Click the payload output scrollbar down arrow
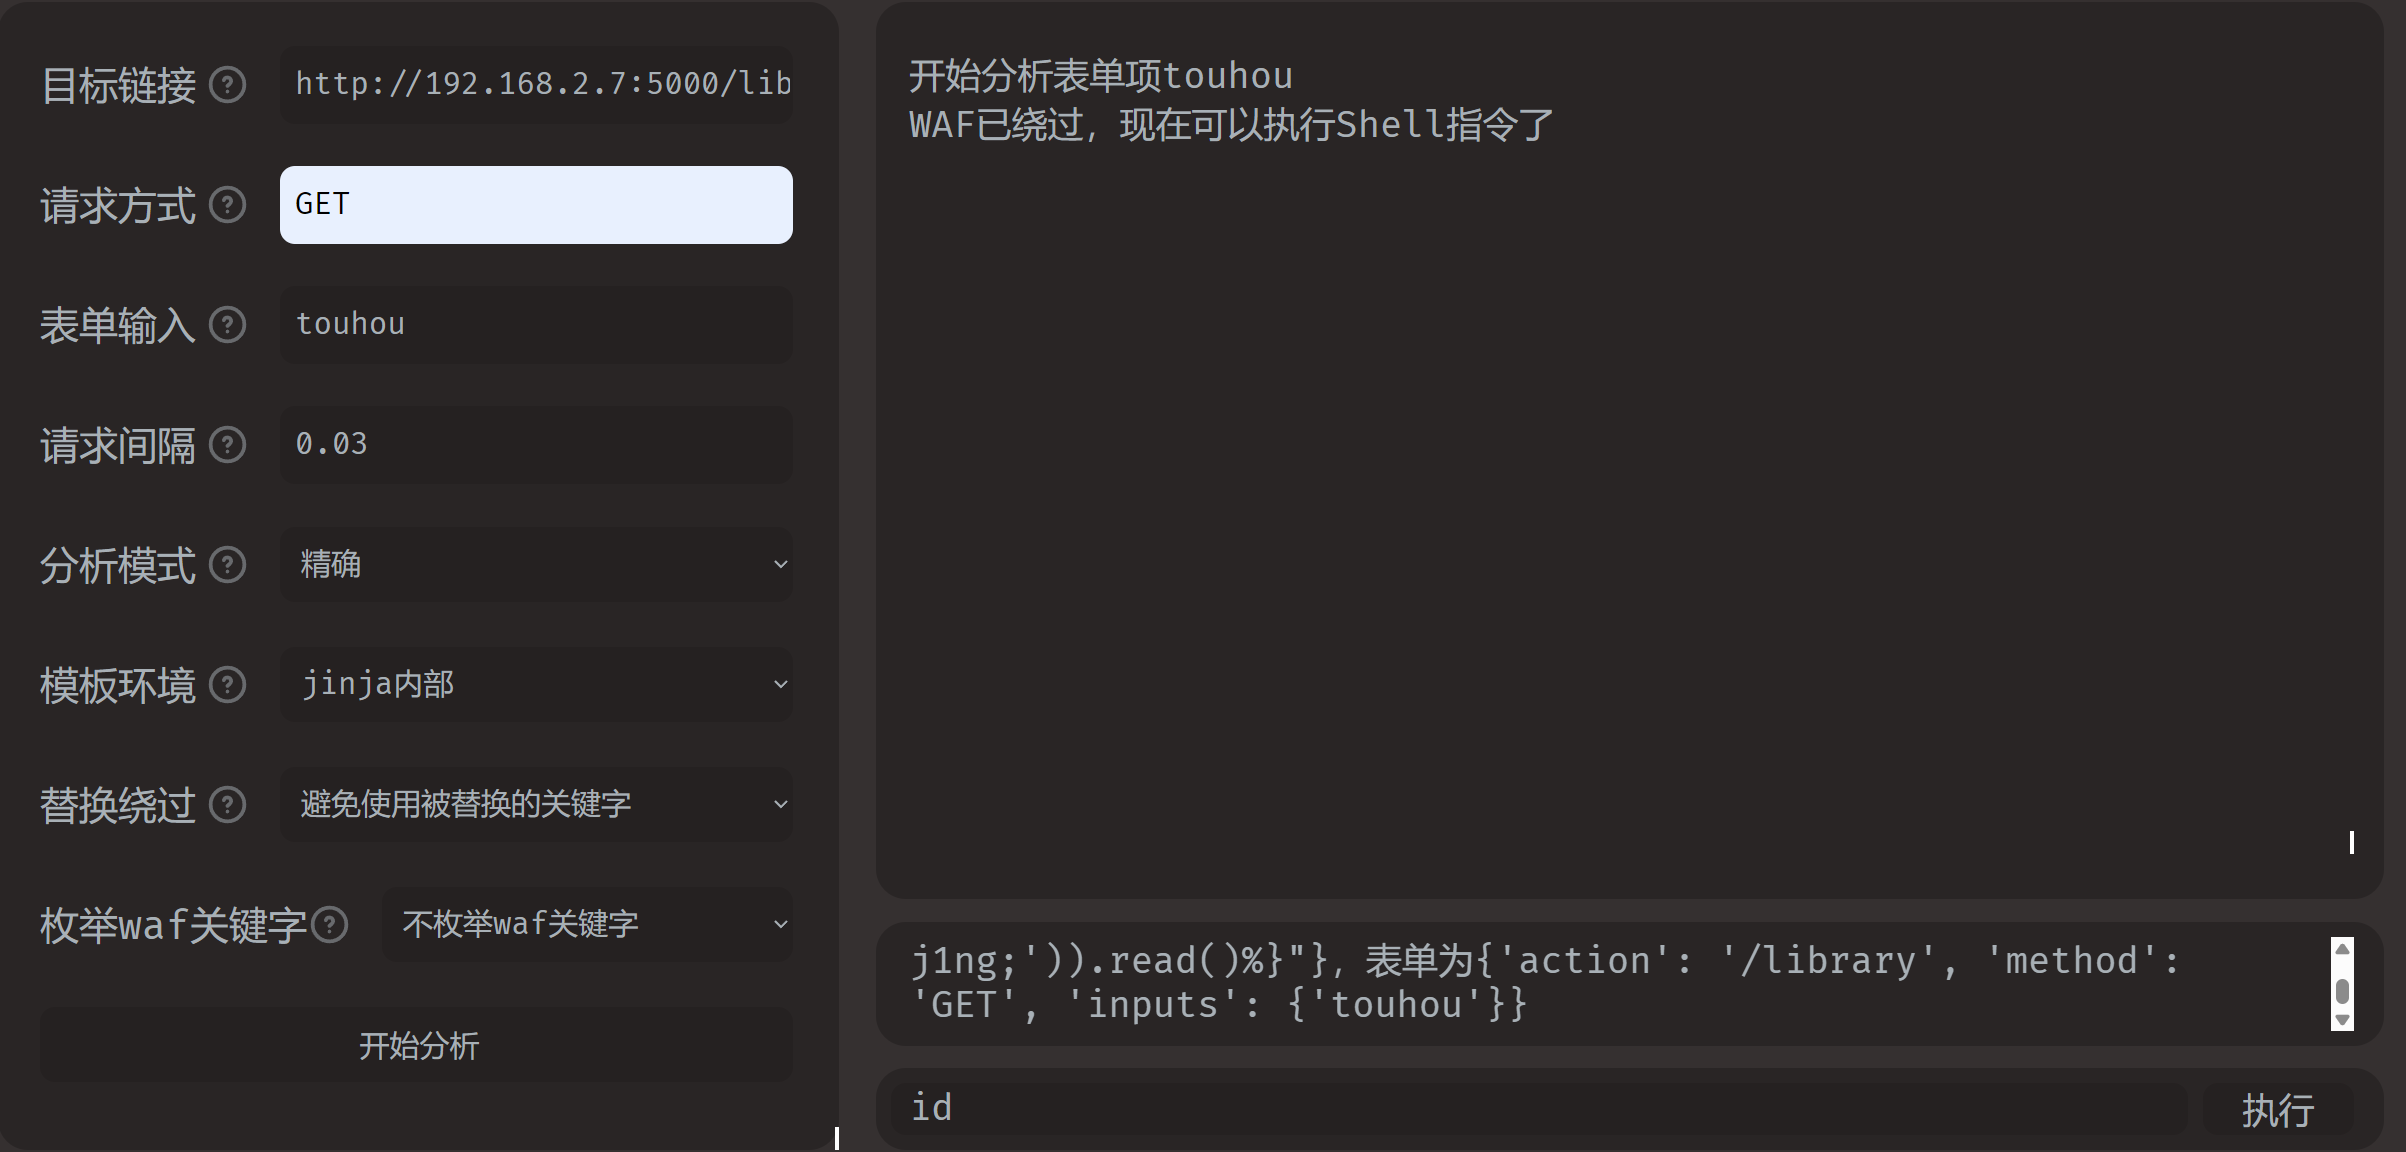This screenshot has height=1152, width=2406. (x=2342, y=1020)
